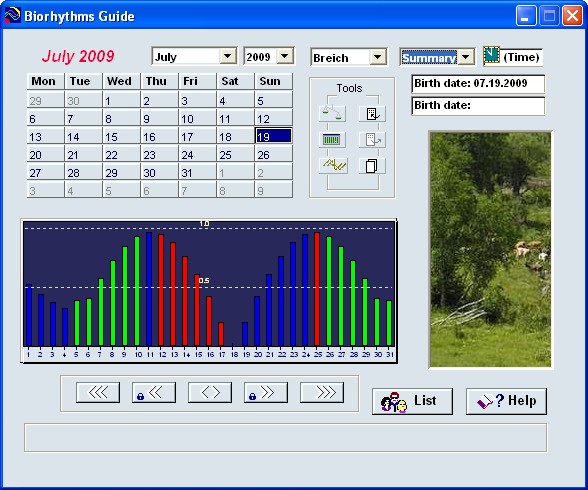Select the green bar chart tool
Screen dimensions: 588x490
point(332,139)
